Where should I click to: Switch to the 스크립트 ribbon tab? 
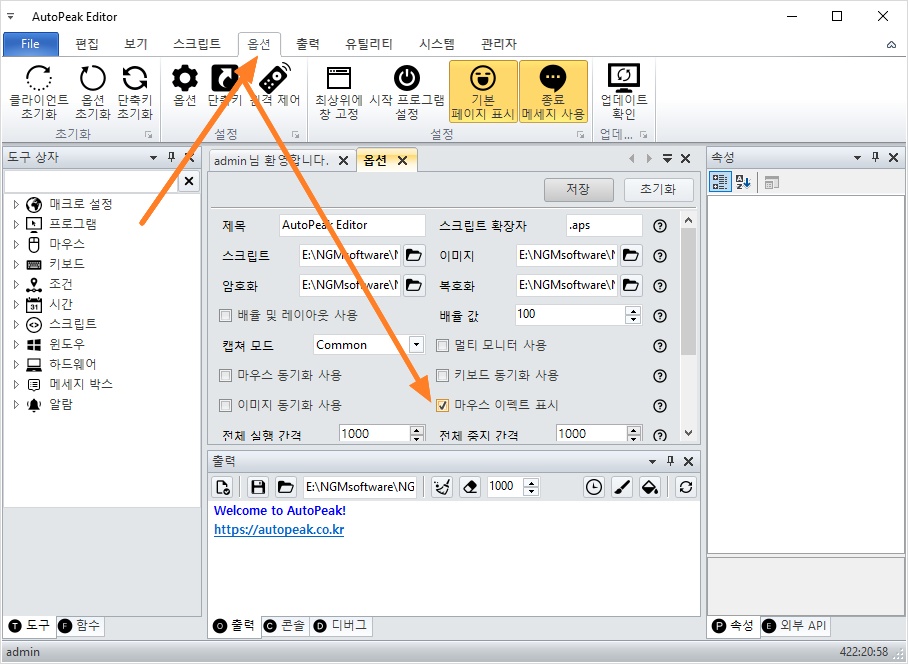[x=197, y=44]
